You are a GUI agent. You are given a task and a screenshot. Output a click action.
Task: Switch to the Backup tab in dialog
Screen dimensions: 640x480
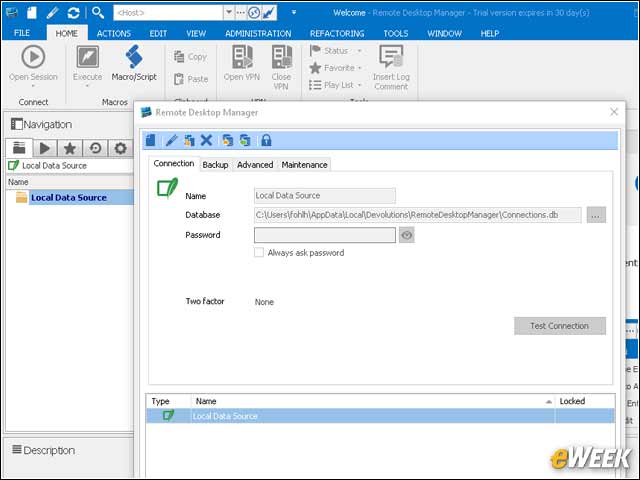coord(215,164)
